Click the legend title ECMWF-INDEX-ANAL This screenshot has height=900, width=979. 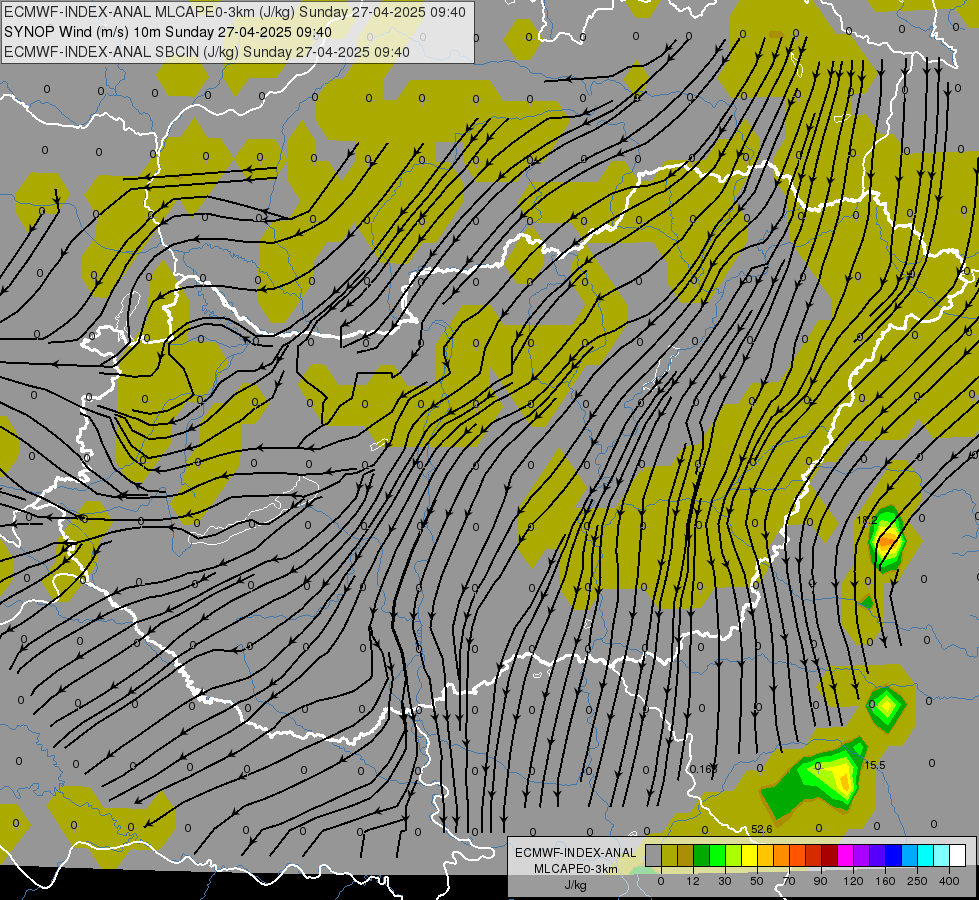click(x=576, y=853)
